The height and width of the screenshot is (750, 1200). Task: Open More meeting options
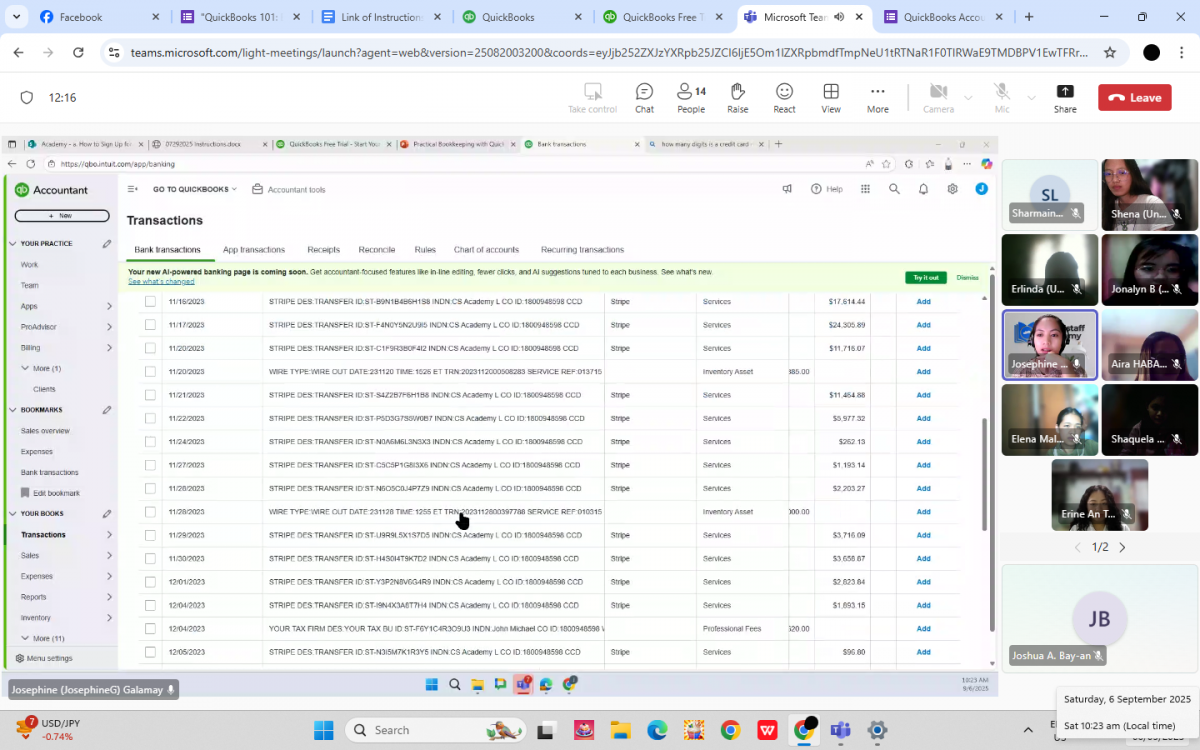[x=877, y=97]
